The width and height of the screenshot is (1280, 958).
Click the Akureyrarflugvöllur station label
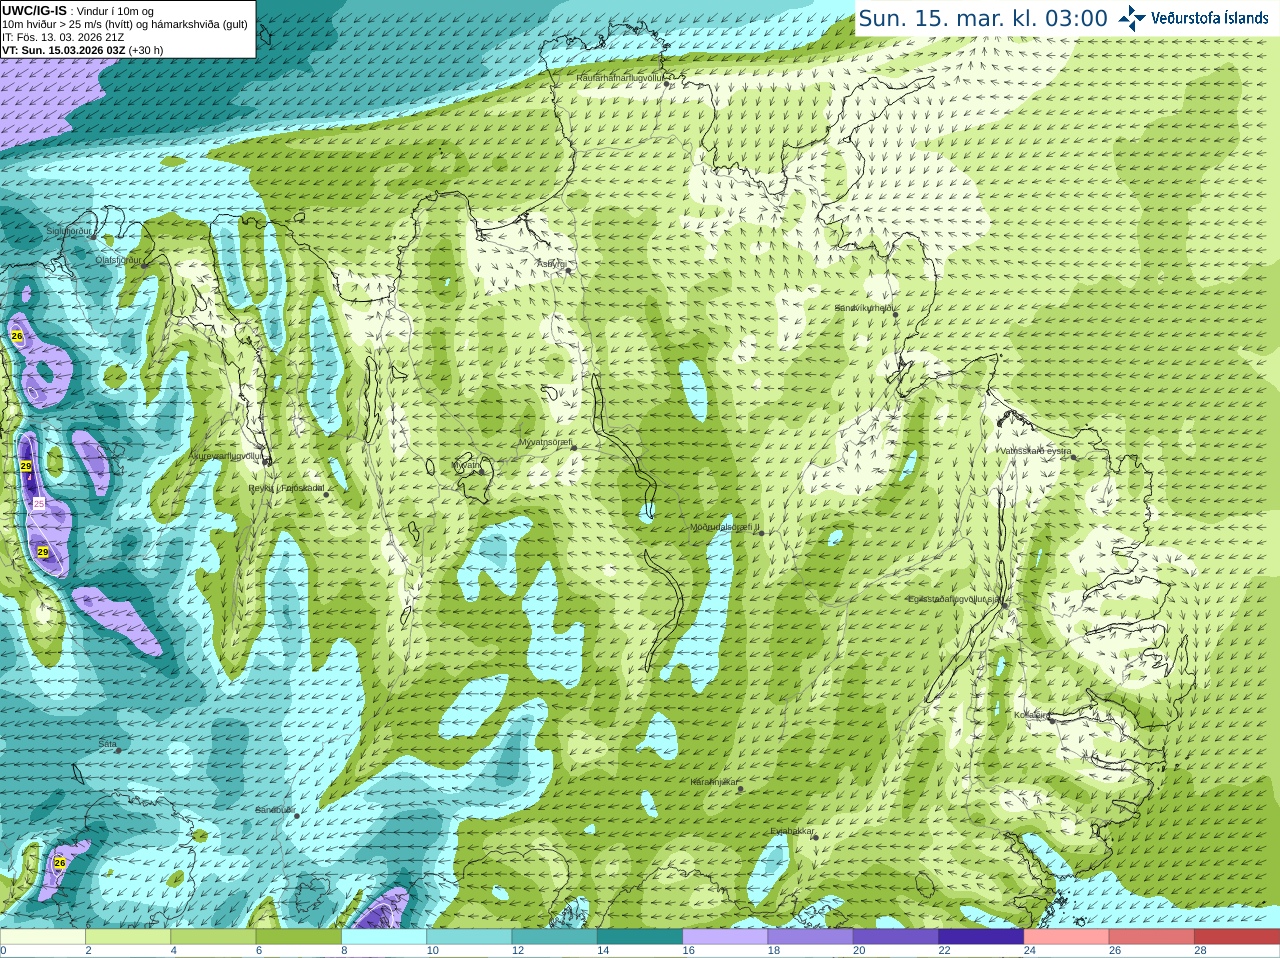226,455
